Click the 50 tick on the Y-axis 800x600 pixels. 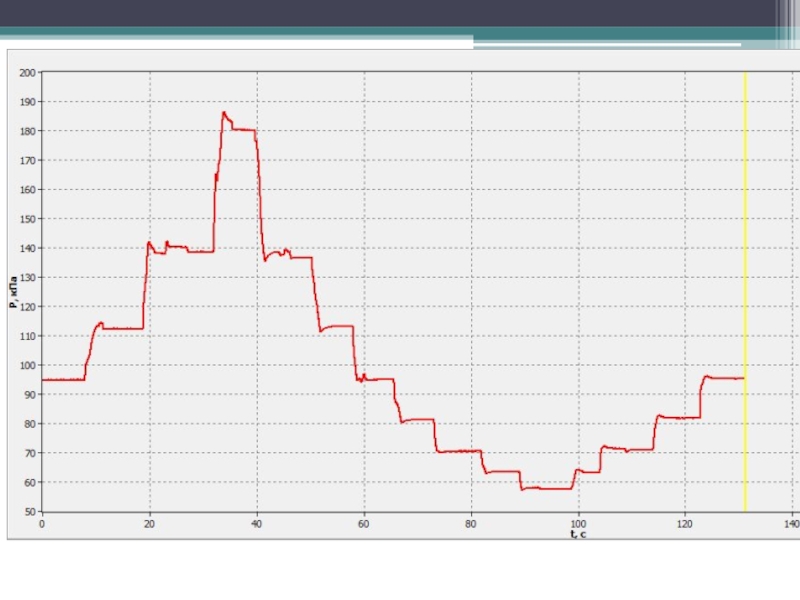[28, 511]
